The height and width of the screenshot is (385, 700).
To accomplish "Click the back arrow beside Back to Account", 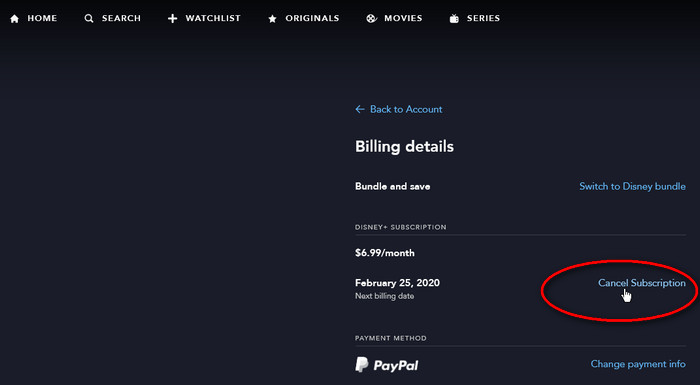I will coord(360,109).
